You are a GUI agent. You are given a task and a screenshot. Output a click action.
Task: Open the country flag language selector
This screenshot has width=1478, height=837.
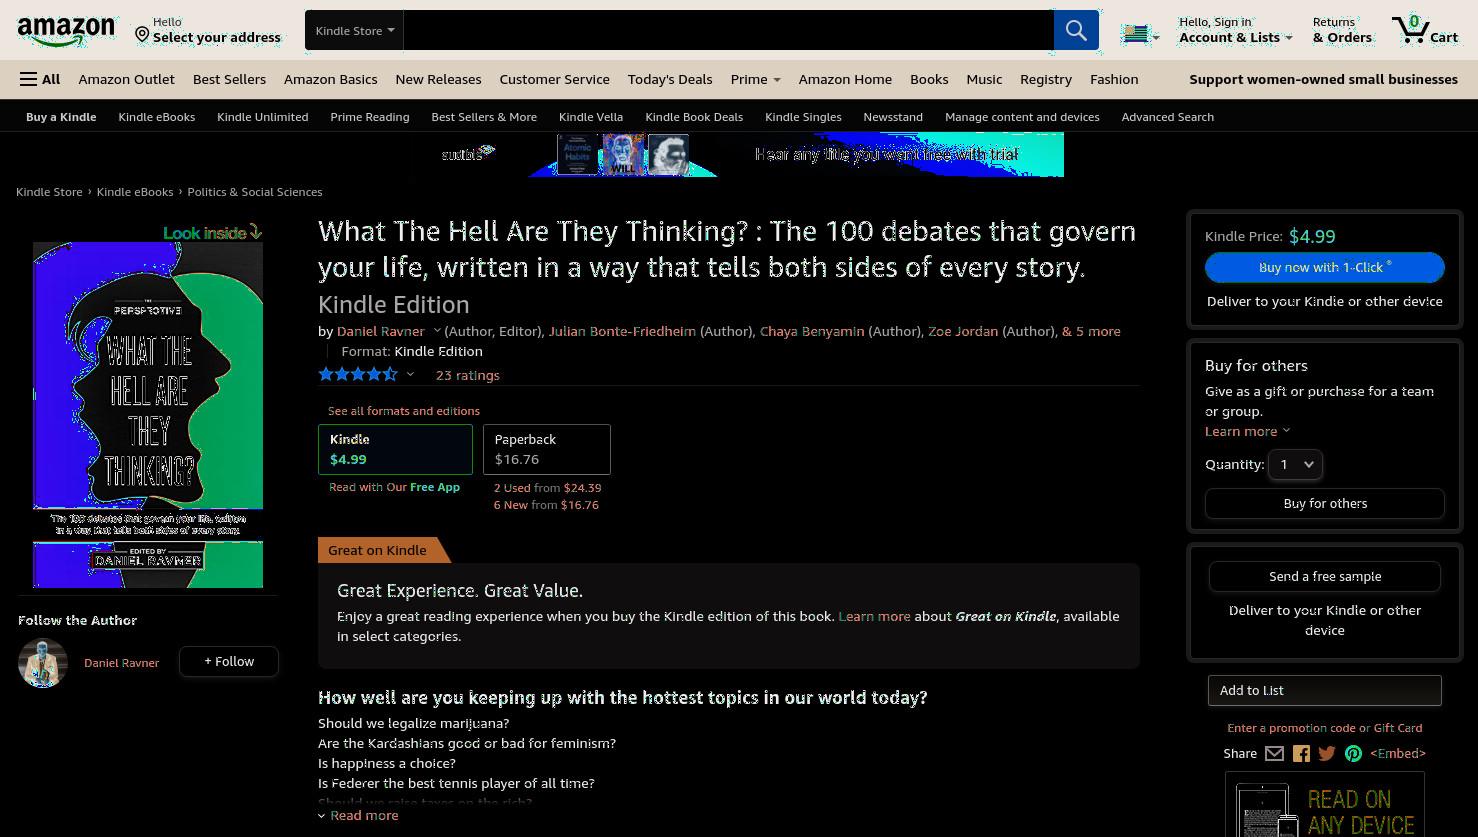click(1139, 33)
